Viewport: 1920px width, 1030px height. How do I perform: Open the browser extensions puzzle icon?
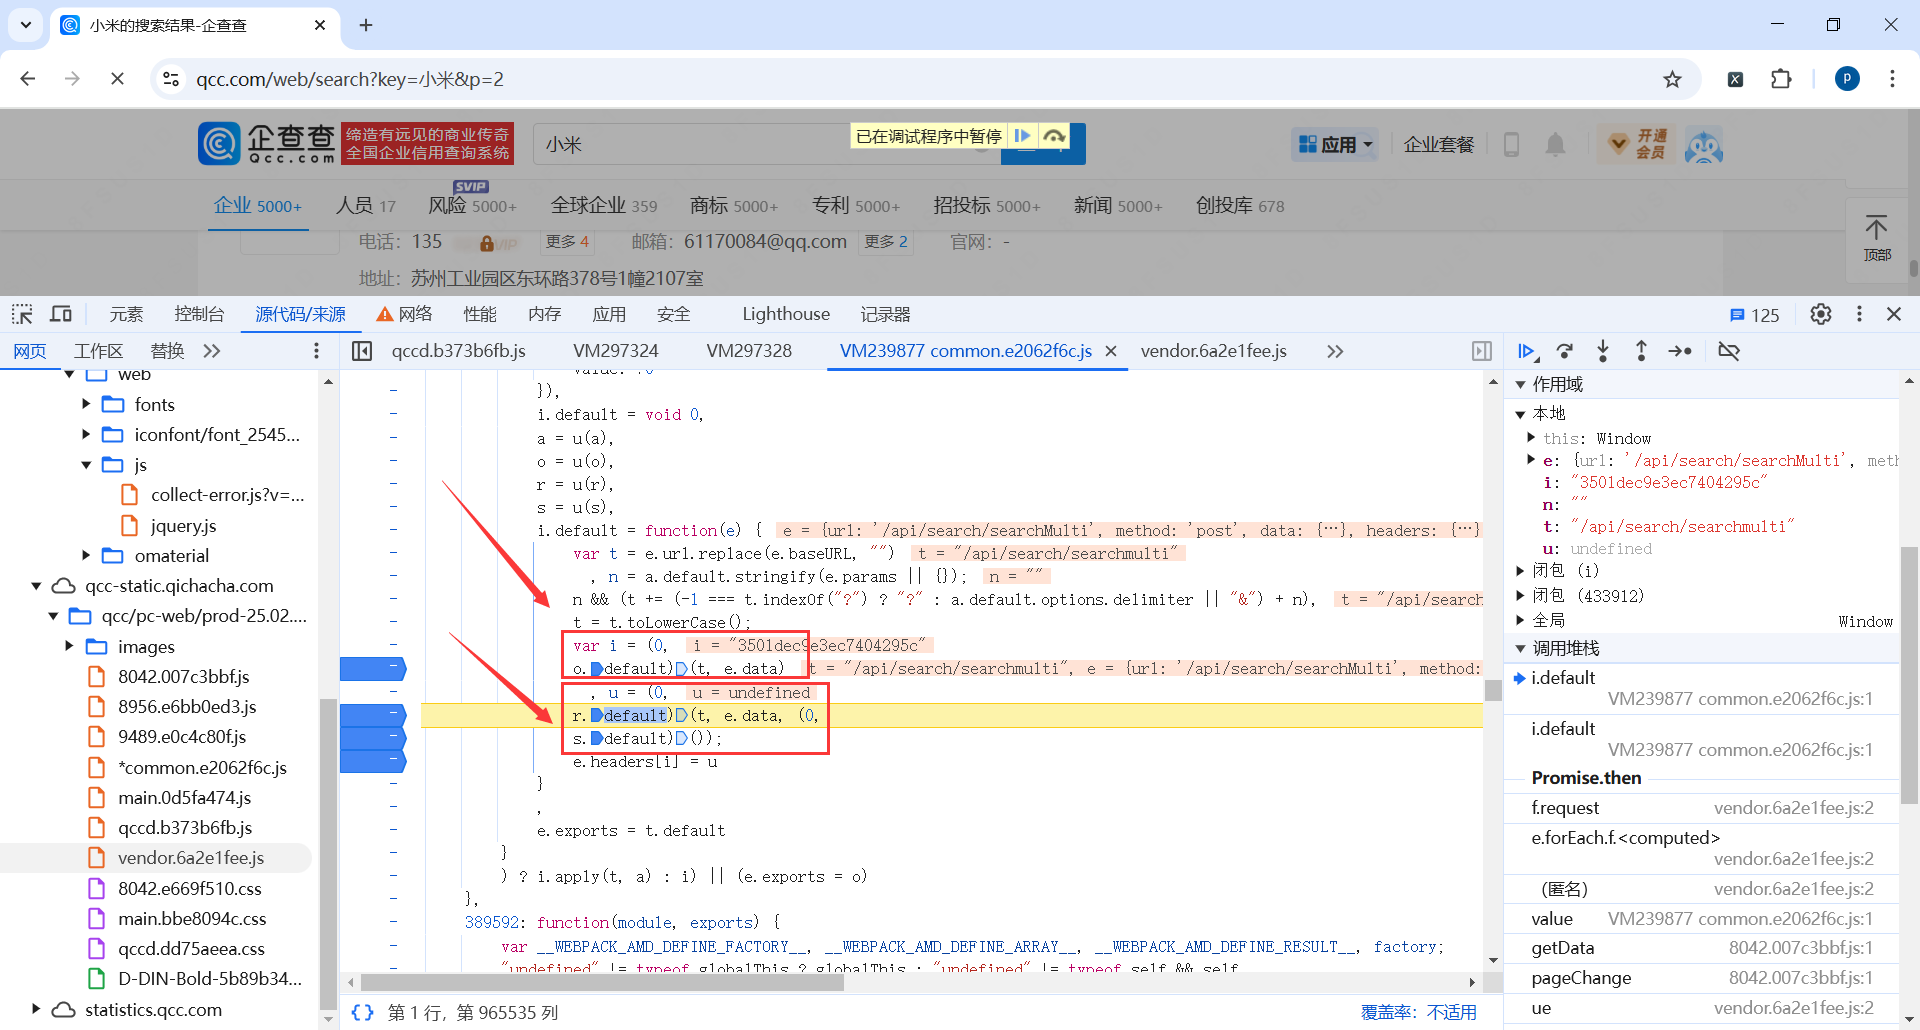[x=1781, y=79]
